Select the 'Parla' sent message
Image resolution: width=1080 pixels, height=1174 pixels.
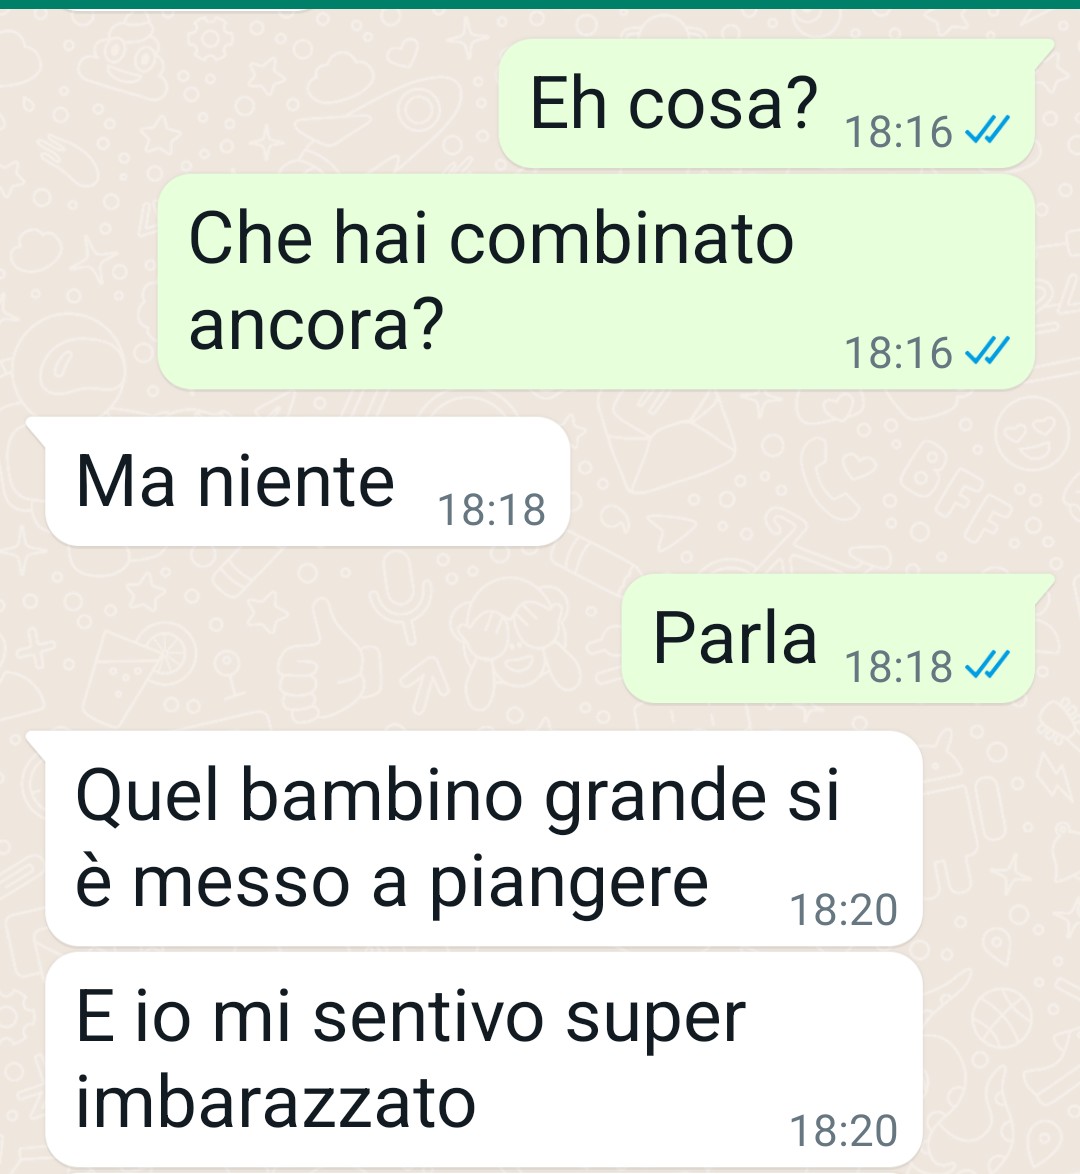(x=829, y=639)
